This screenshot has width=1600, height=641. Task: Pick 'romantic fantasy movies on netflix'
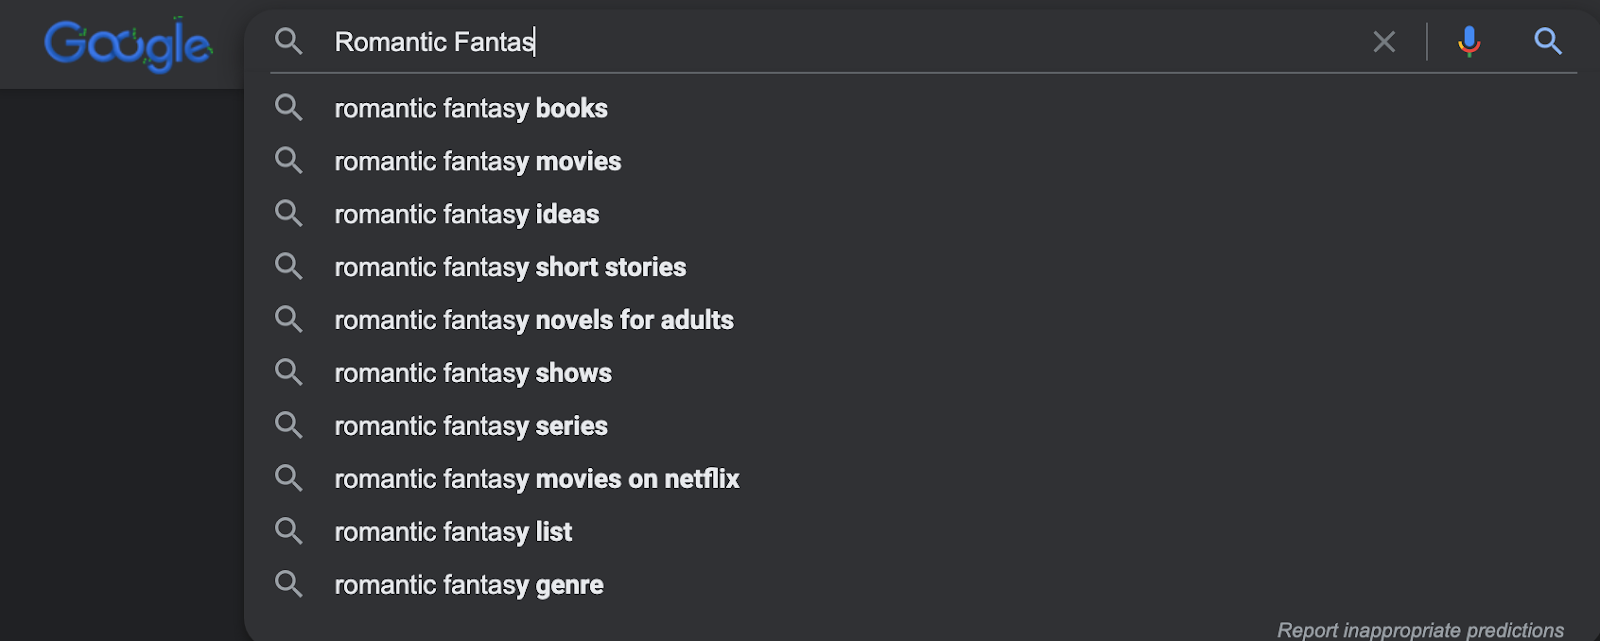pos(537,479)
